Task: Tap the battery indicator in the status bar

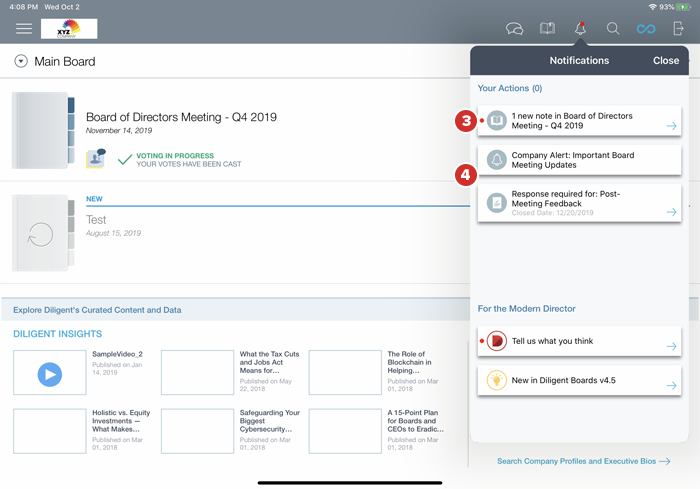Action: pos(683,7)
